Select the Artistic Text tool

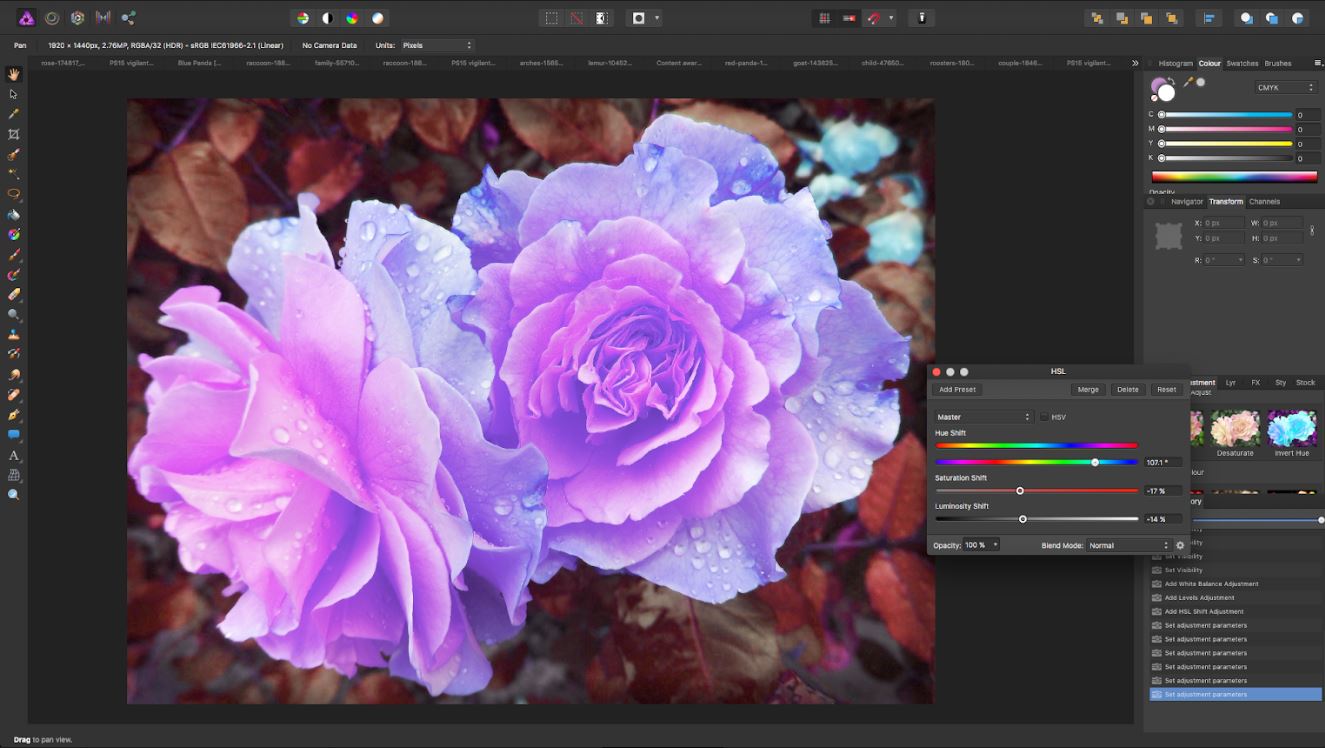pyautogui.click(x=14, y=455)
